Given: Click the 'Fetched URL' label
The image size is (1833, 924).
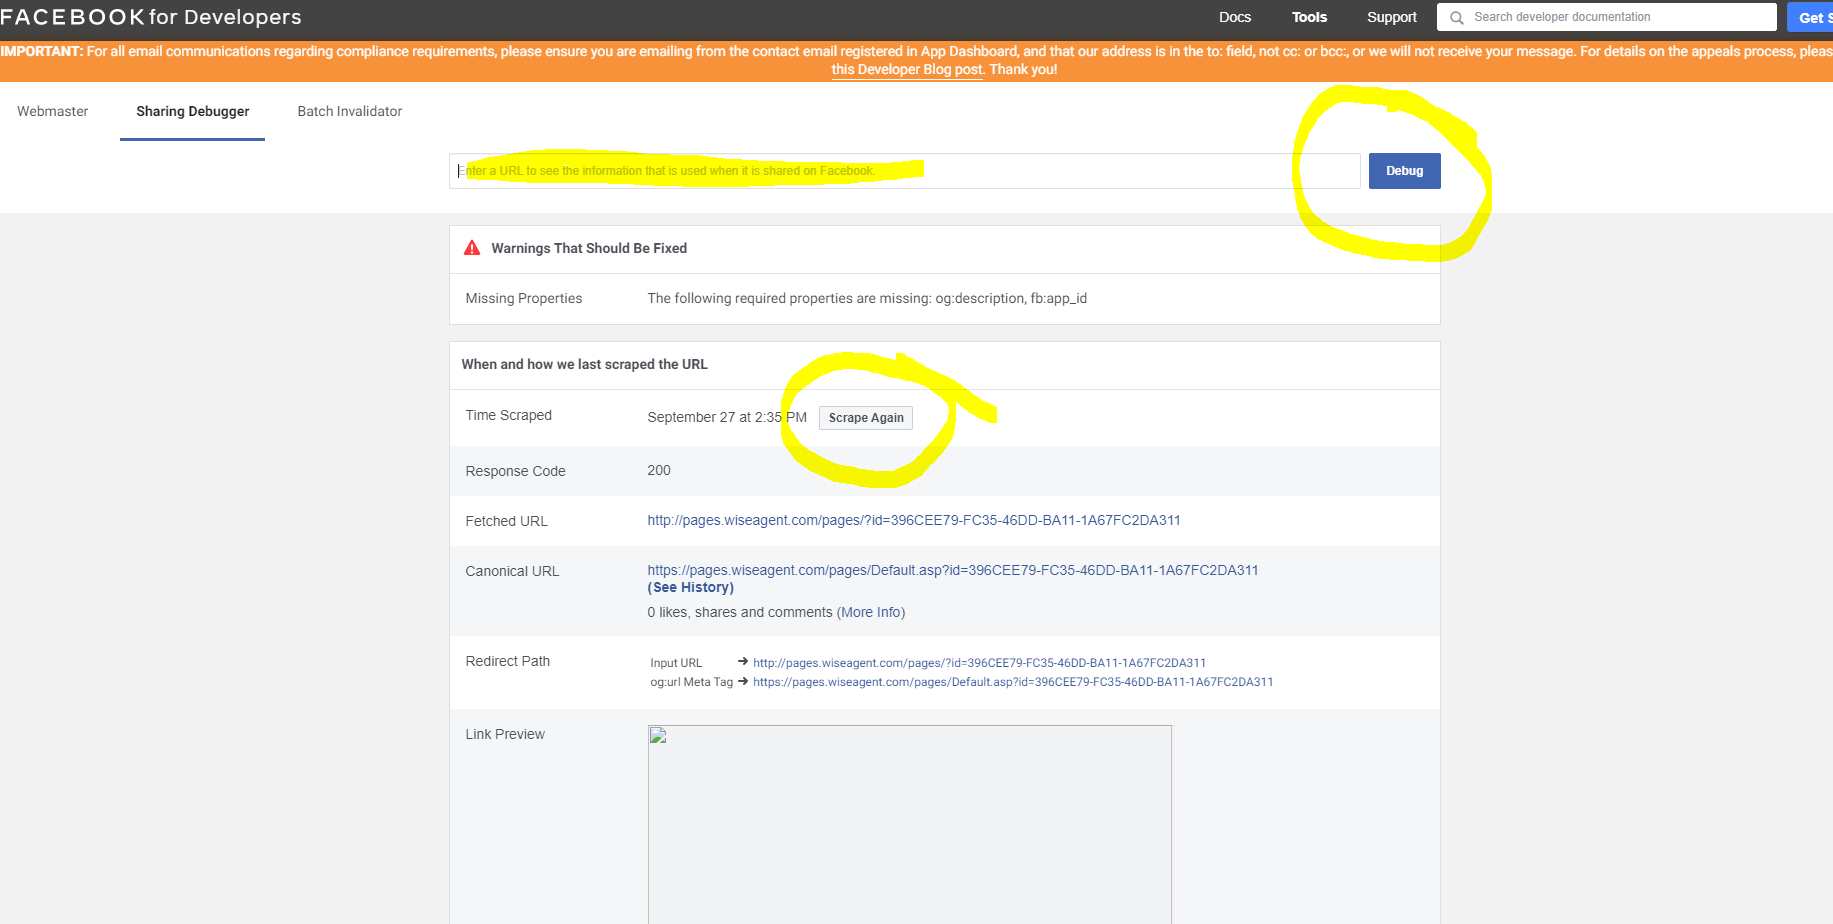Looking at the screenshot, I should coord(507,521).
